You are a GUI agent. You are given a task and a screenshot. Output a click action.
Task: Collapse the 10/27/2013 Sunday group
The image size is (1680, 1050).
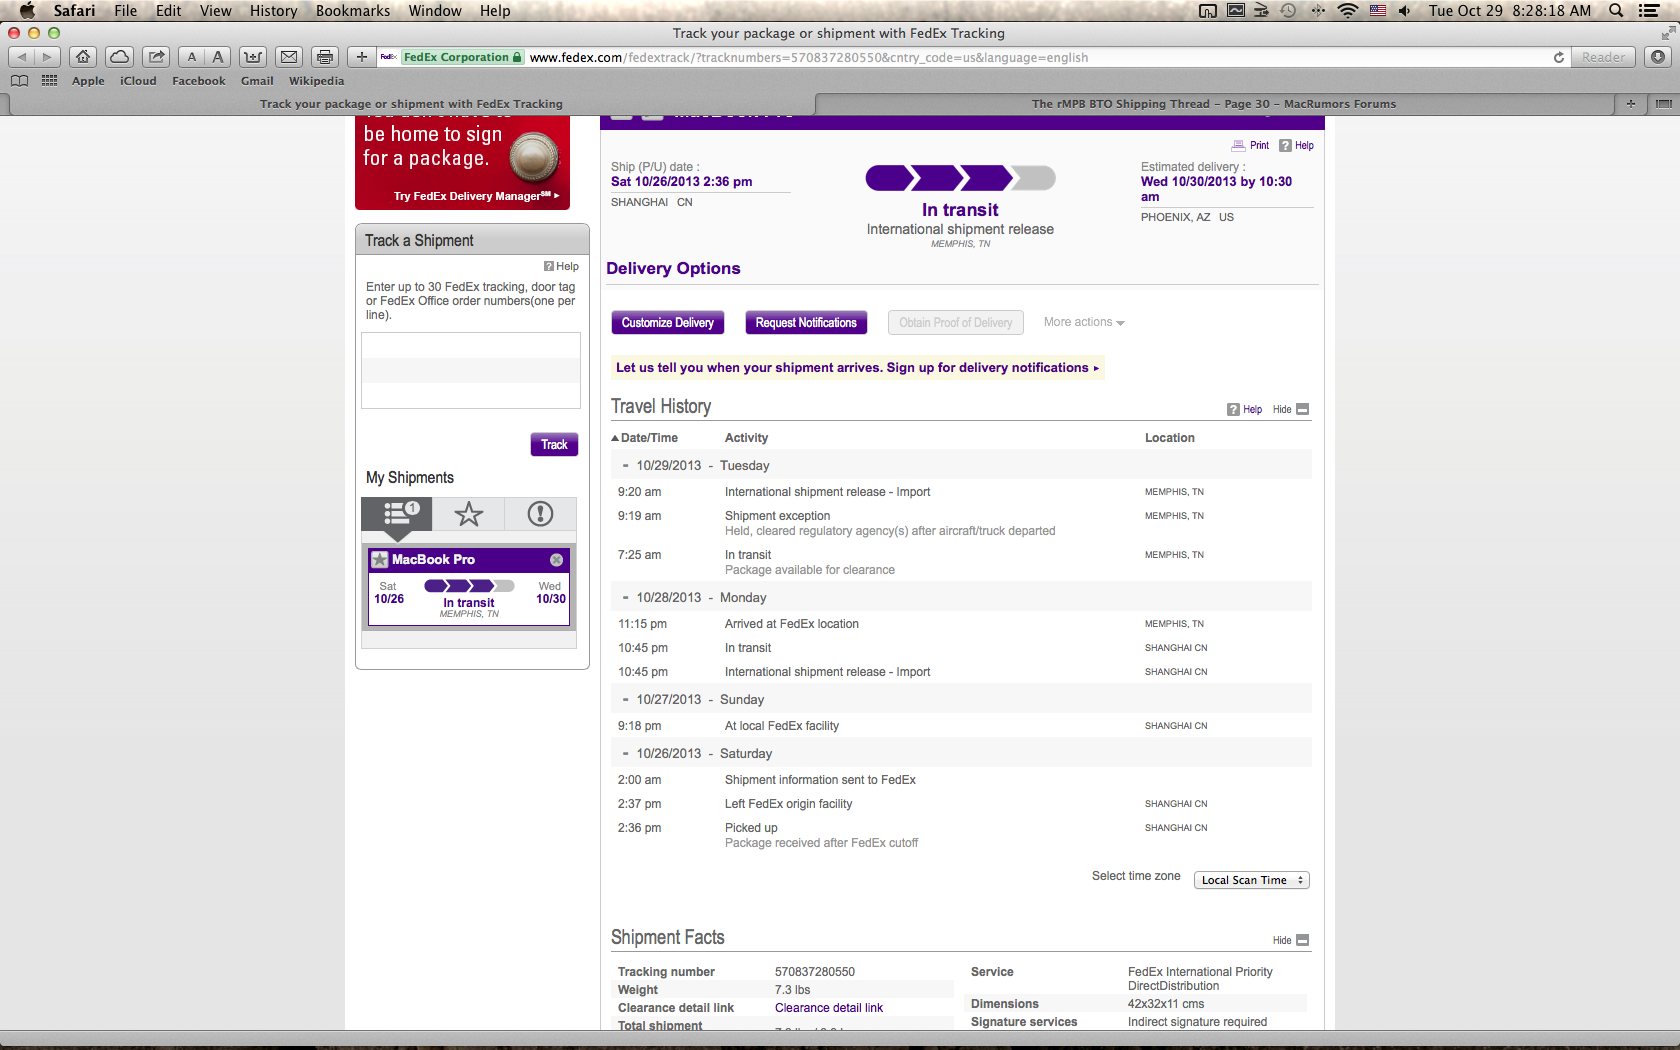[x=625, y=700]
